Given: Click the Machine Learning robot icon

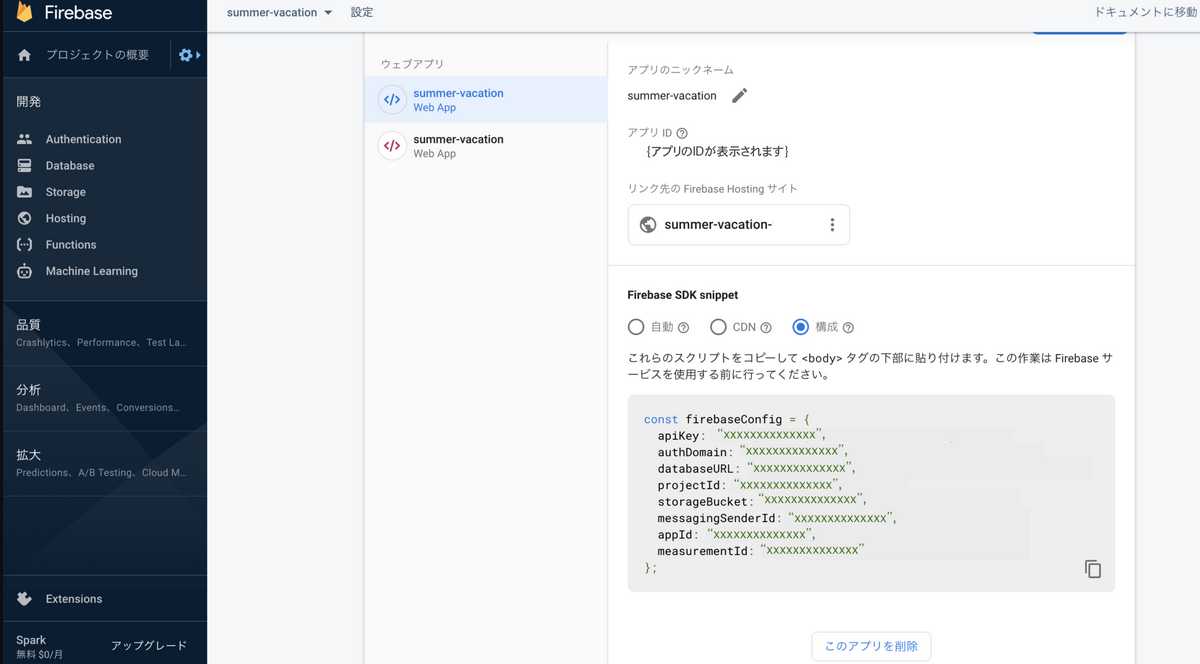Looking at the screenshot, I should pyautogui.click(x=25, y=271).
